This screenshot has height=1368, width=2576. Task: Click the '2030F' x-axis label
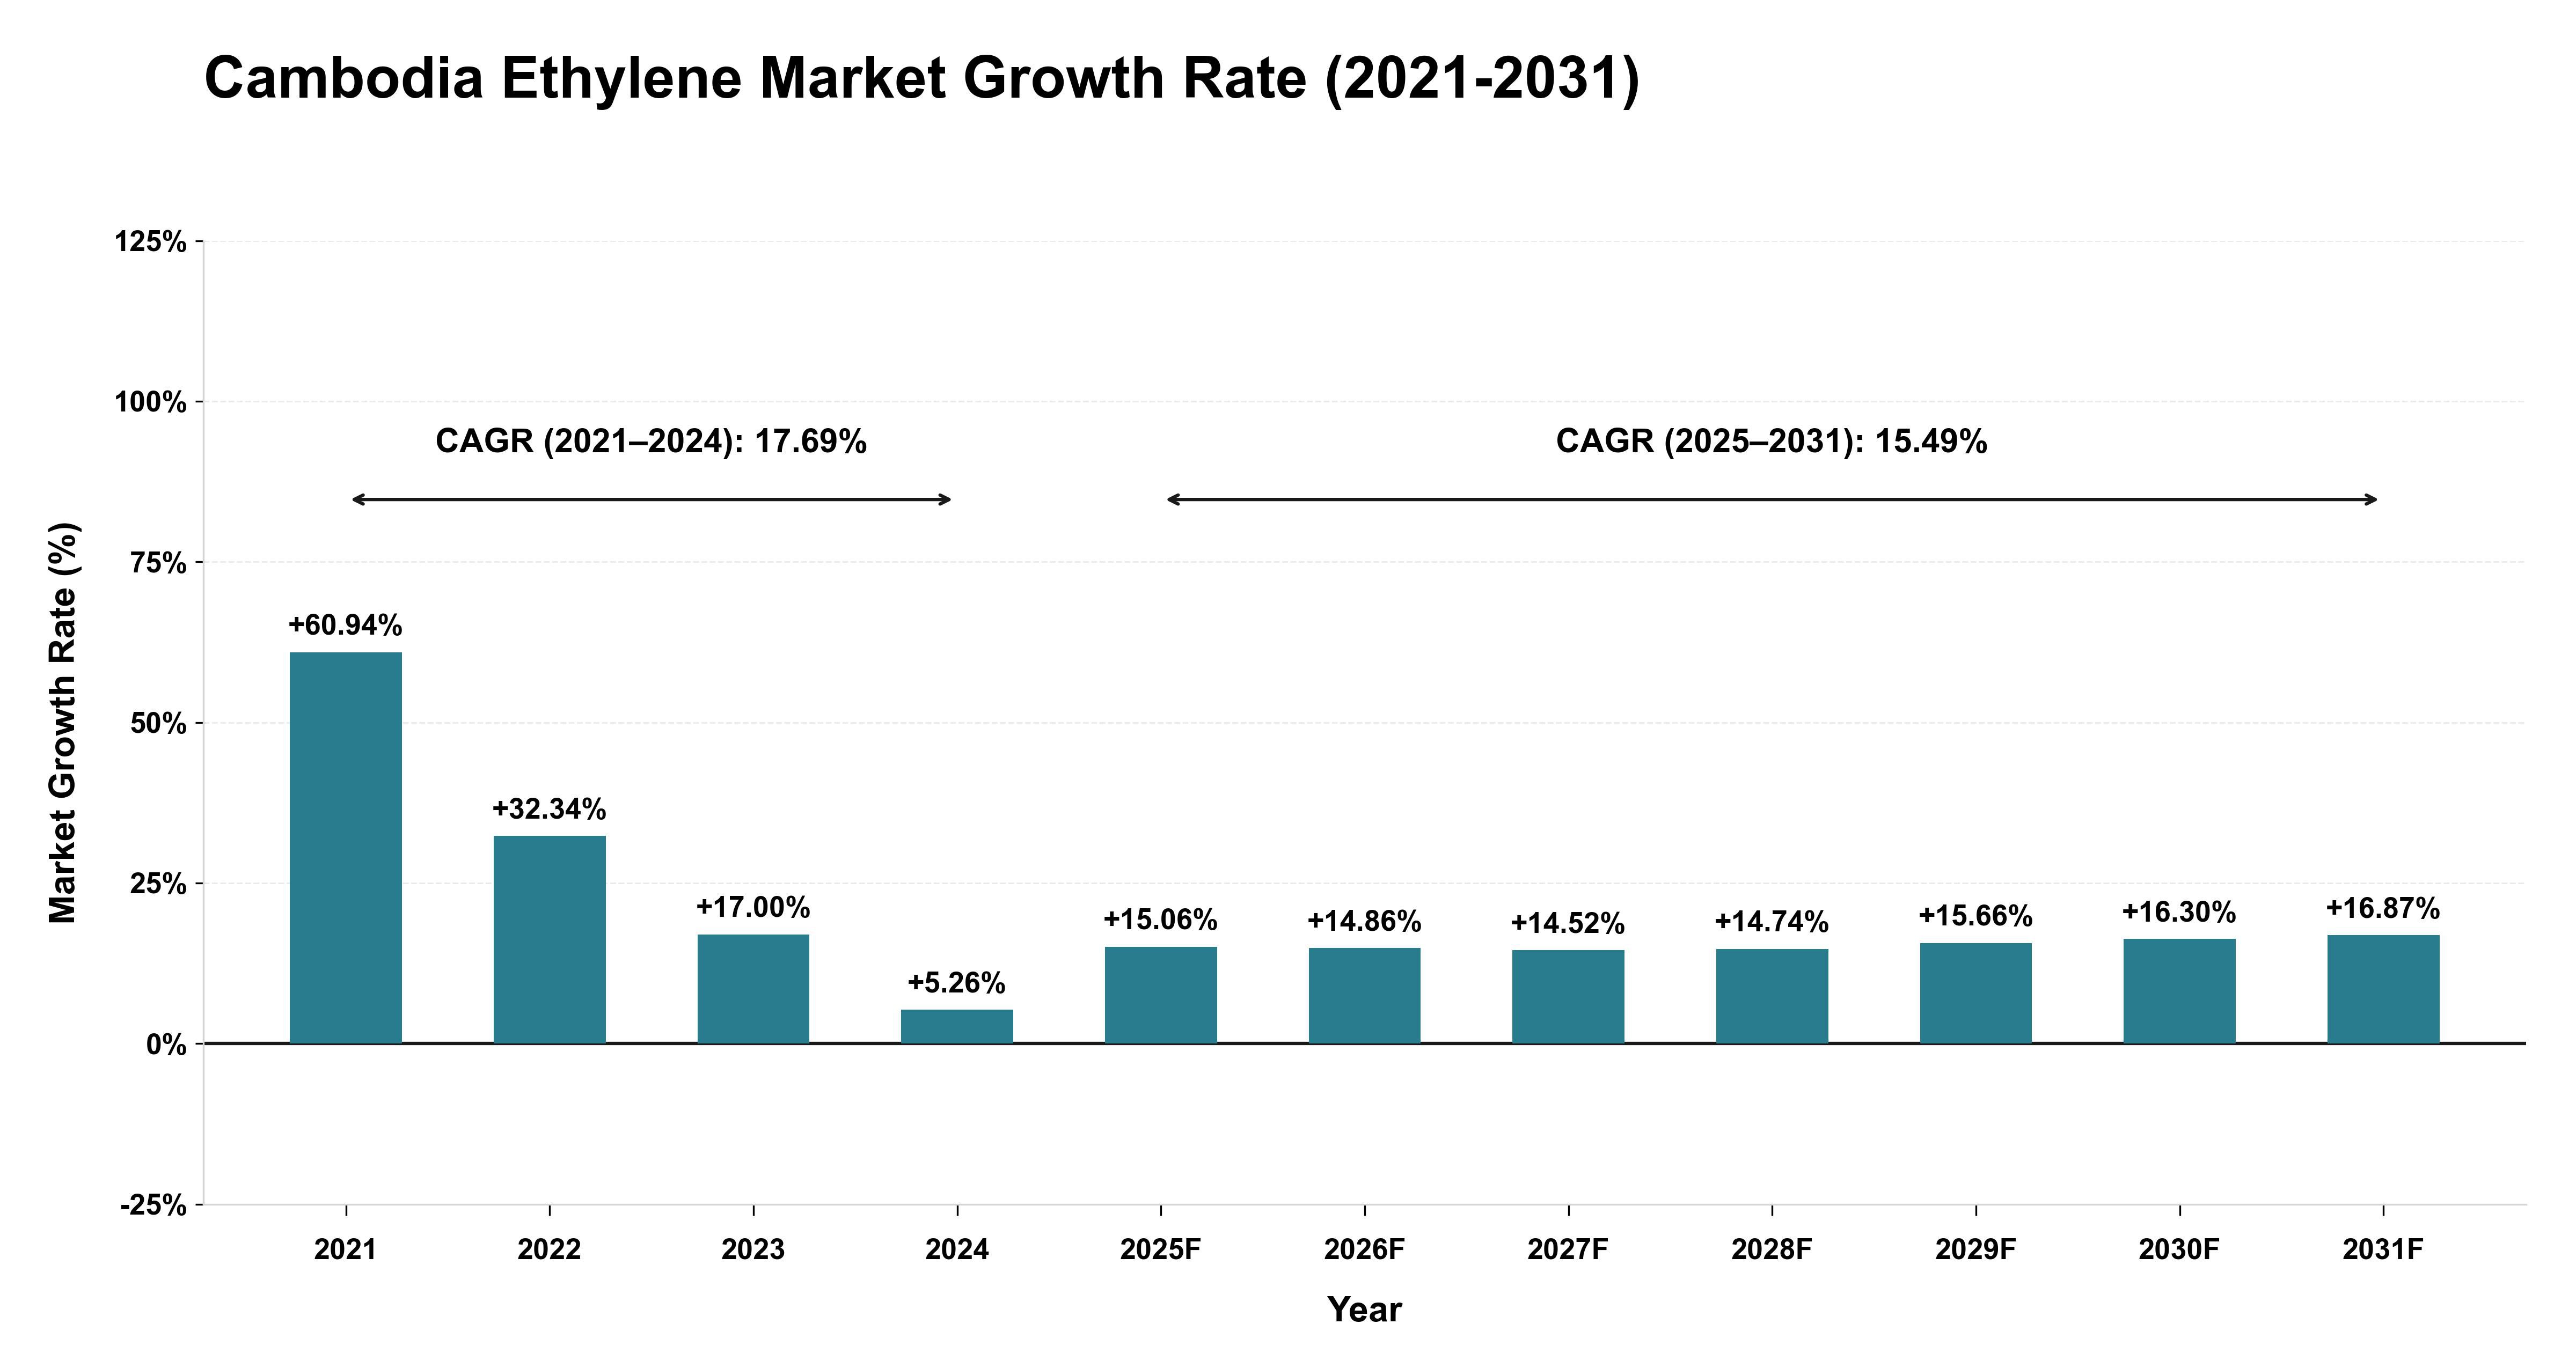tap(2179, 1250)
